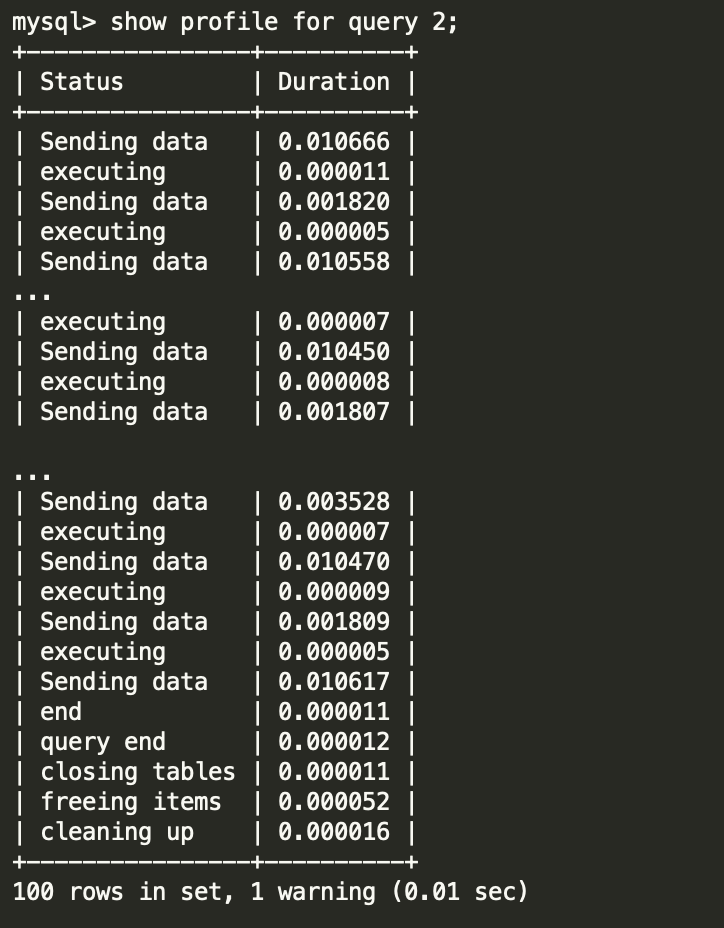Select the 0.001820 duration value
The height and width of the screenshot is (928, 724).
pos(333,202)
